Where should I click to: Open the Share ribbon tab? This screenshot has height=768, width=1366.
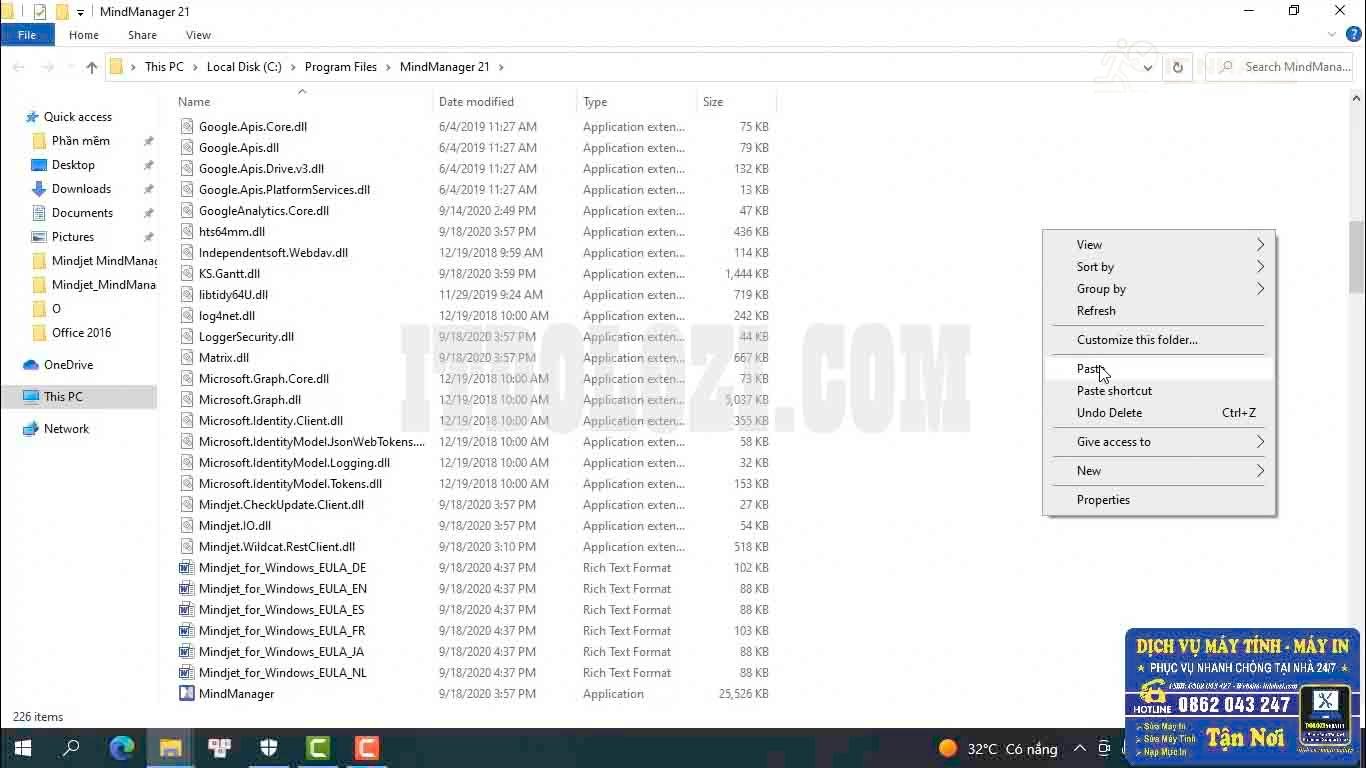click(x=142, y=35)
